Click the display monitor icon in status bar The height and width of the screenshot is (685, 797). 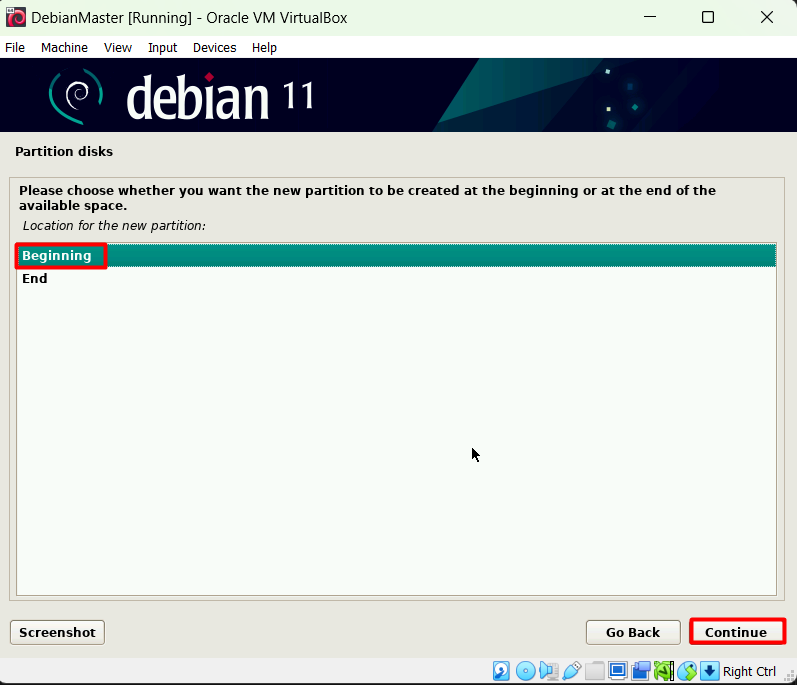pyautogui.click(x=618, y=671)
